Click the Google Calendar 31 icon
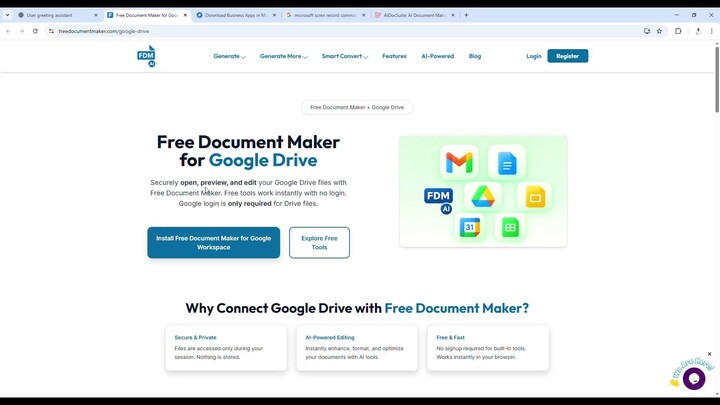Viewport: 720px width, 405px height. click(470, 227)
